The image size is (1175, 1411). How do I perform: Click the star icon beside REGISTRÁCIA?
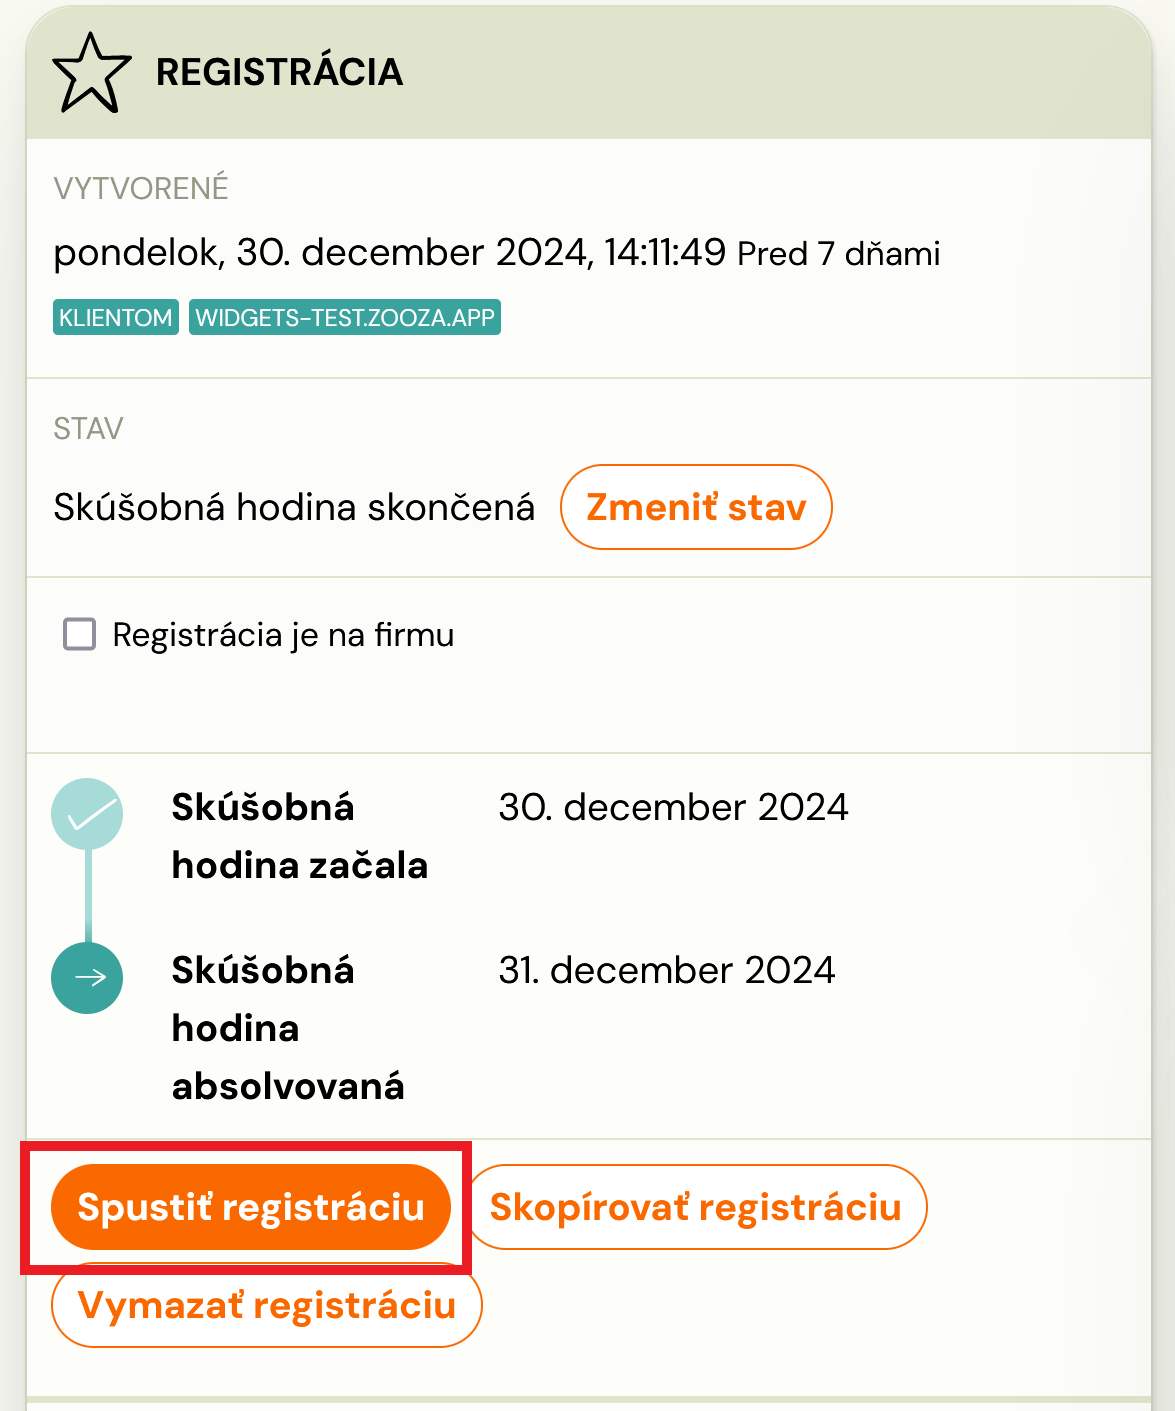(91, 72)
